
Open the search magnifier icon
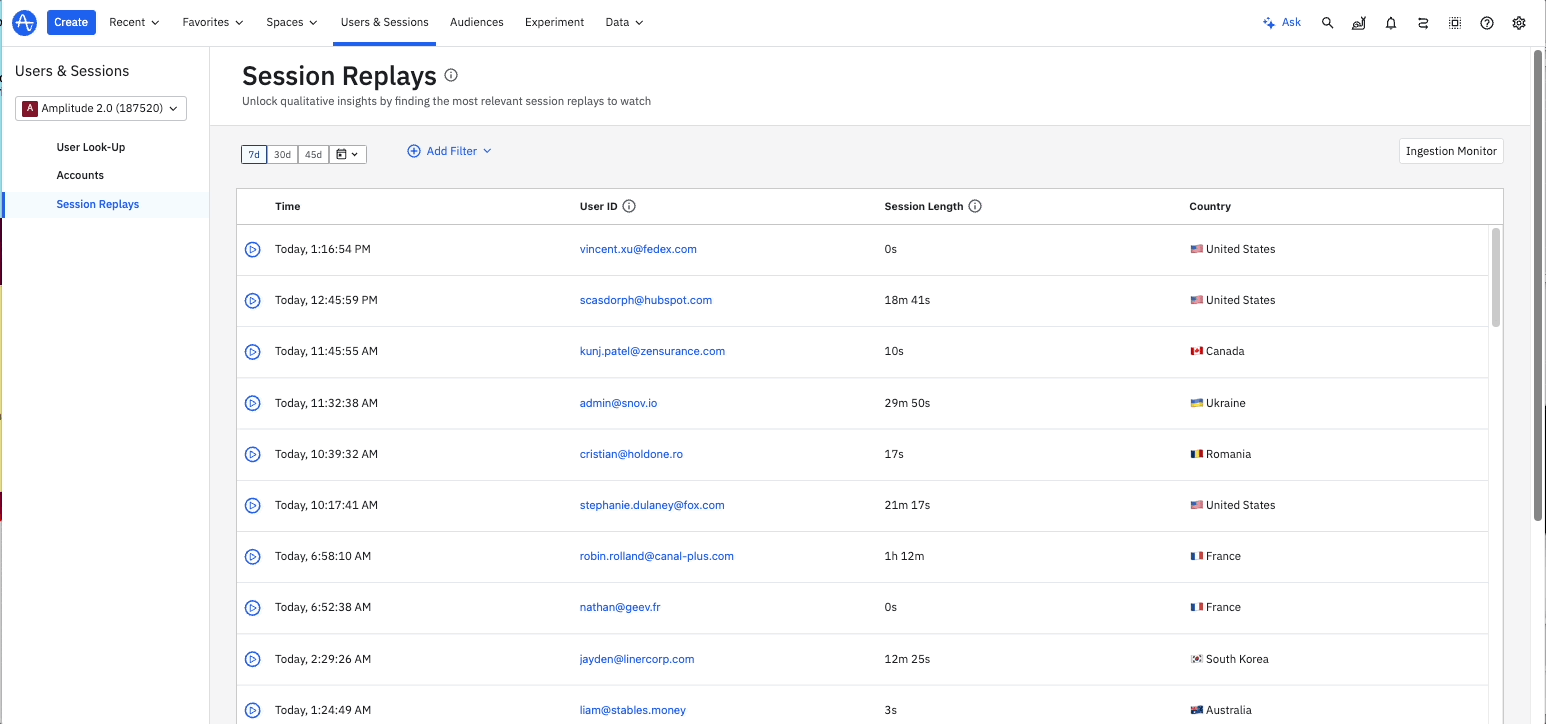click(1327, 22)
